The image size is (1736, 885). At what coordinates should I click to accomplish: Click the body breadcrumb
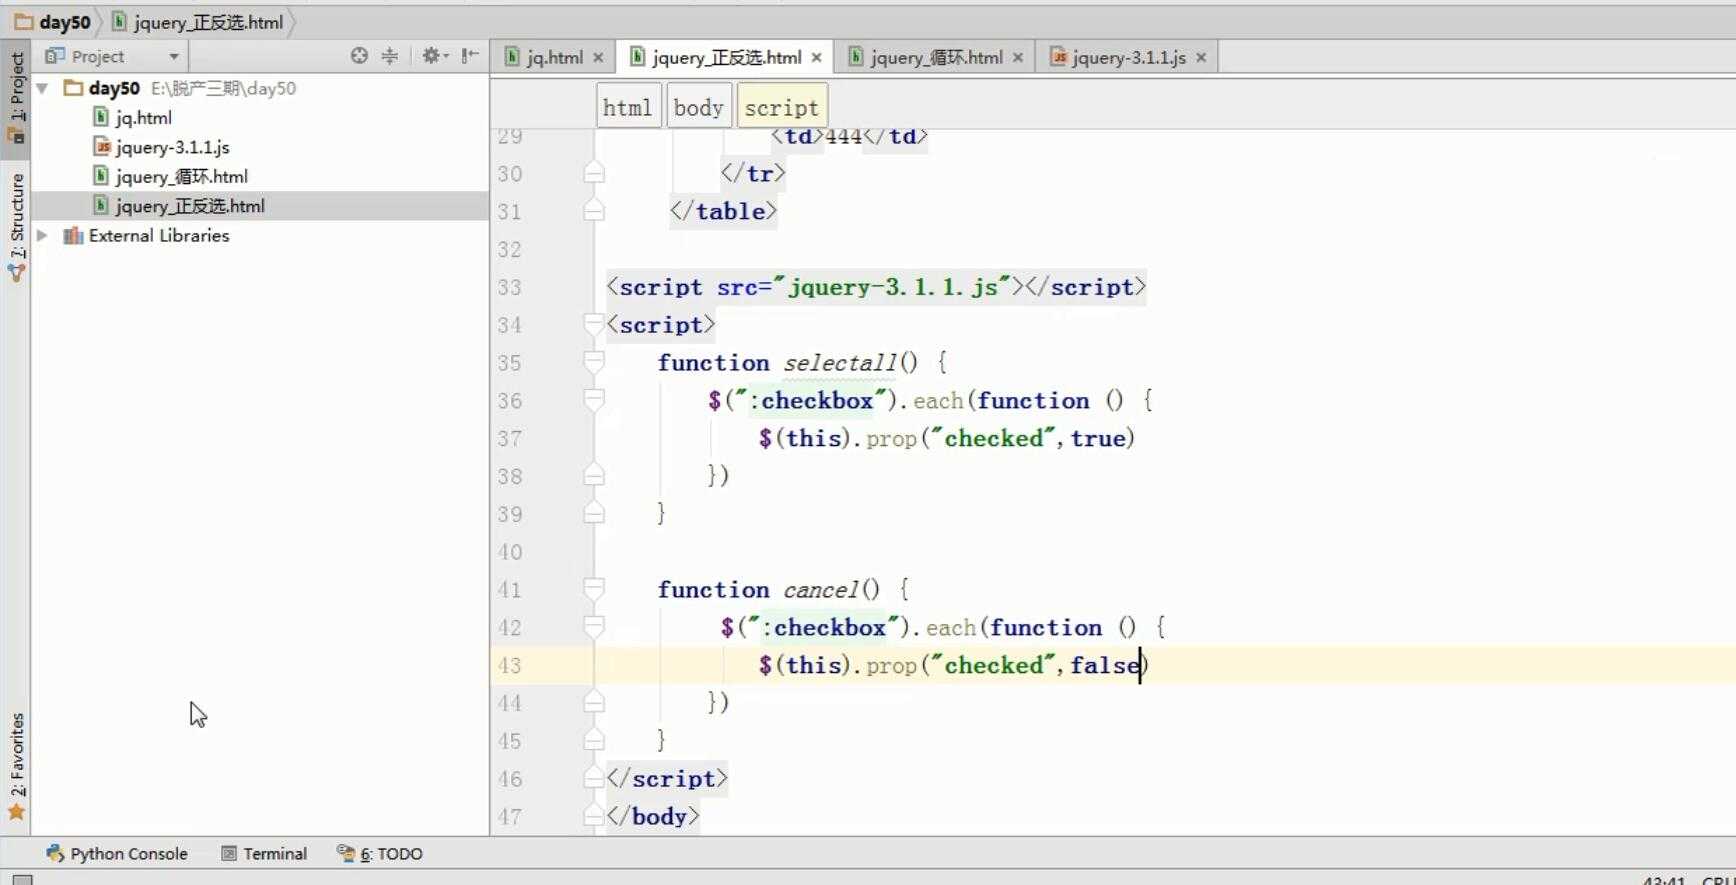[698, 107]
